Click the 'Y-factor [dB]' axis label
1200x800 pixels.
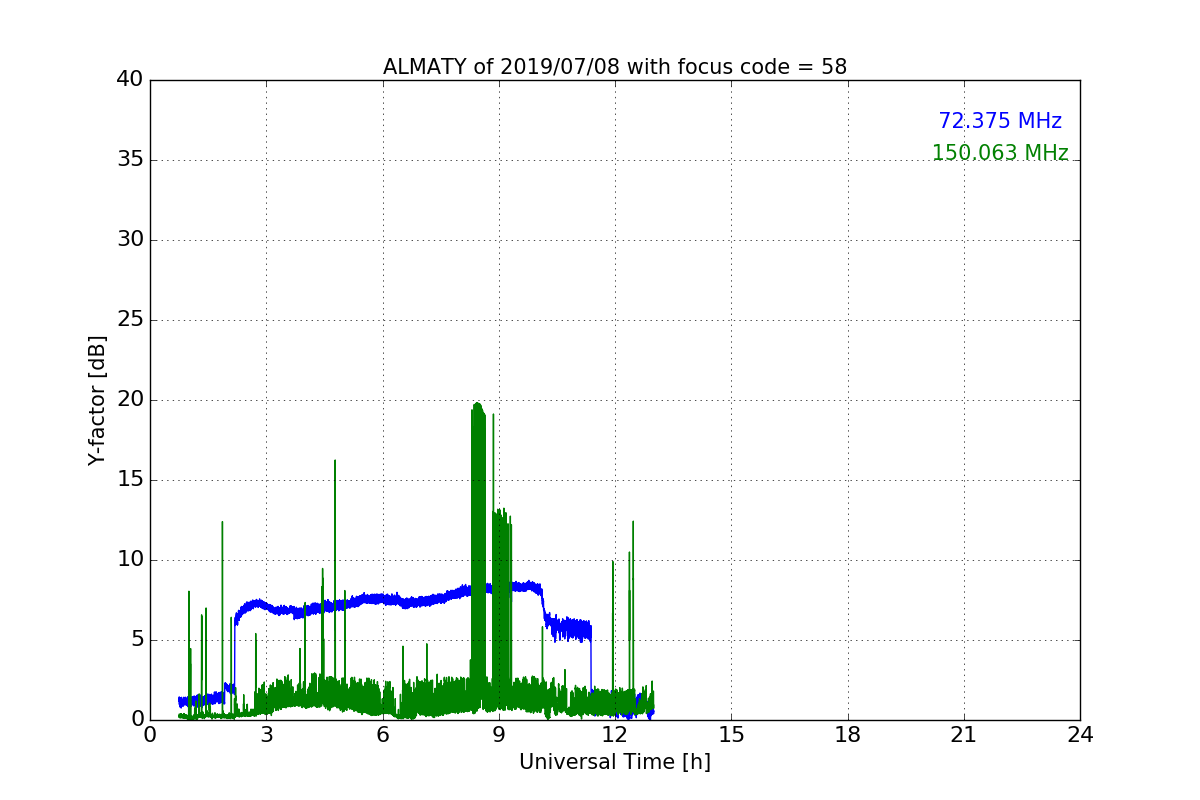pos(97,400)
